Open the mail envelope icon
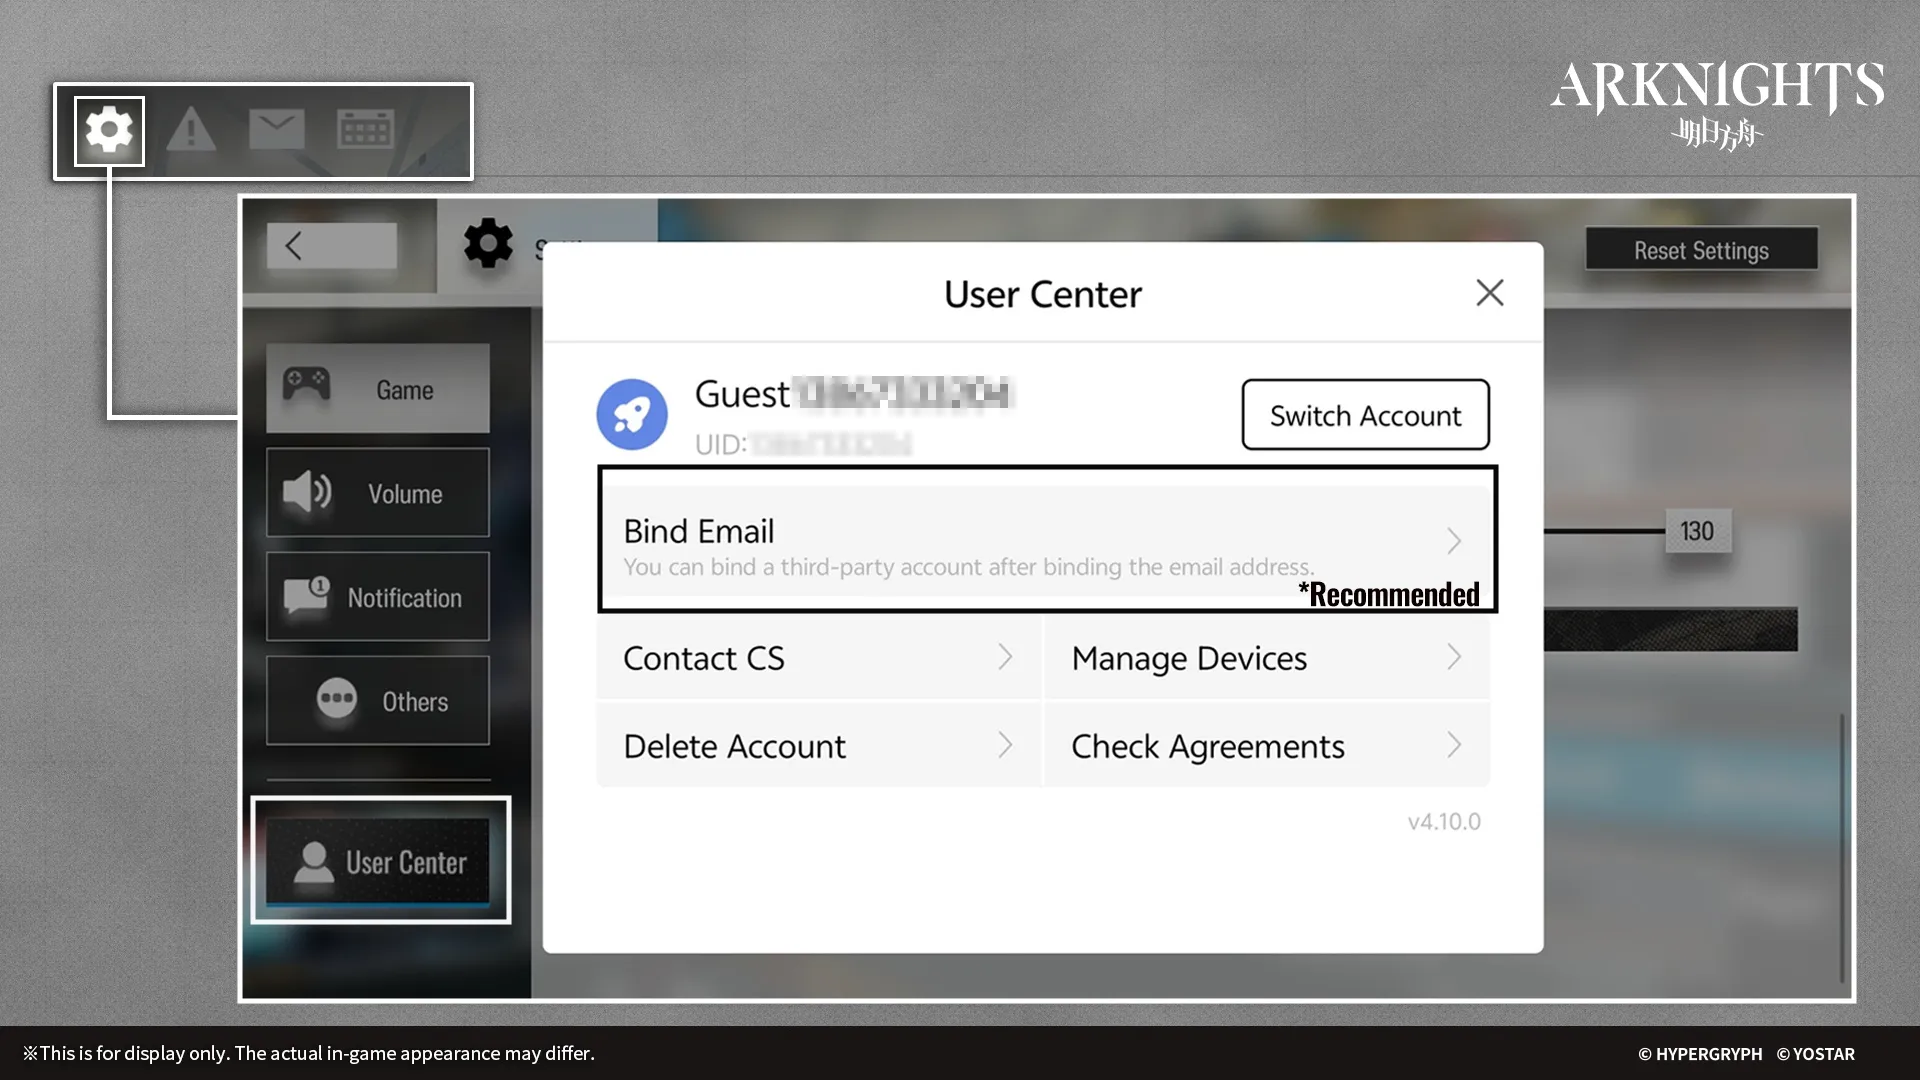Viewport: 1920px width, 1080px height. 277,128
